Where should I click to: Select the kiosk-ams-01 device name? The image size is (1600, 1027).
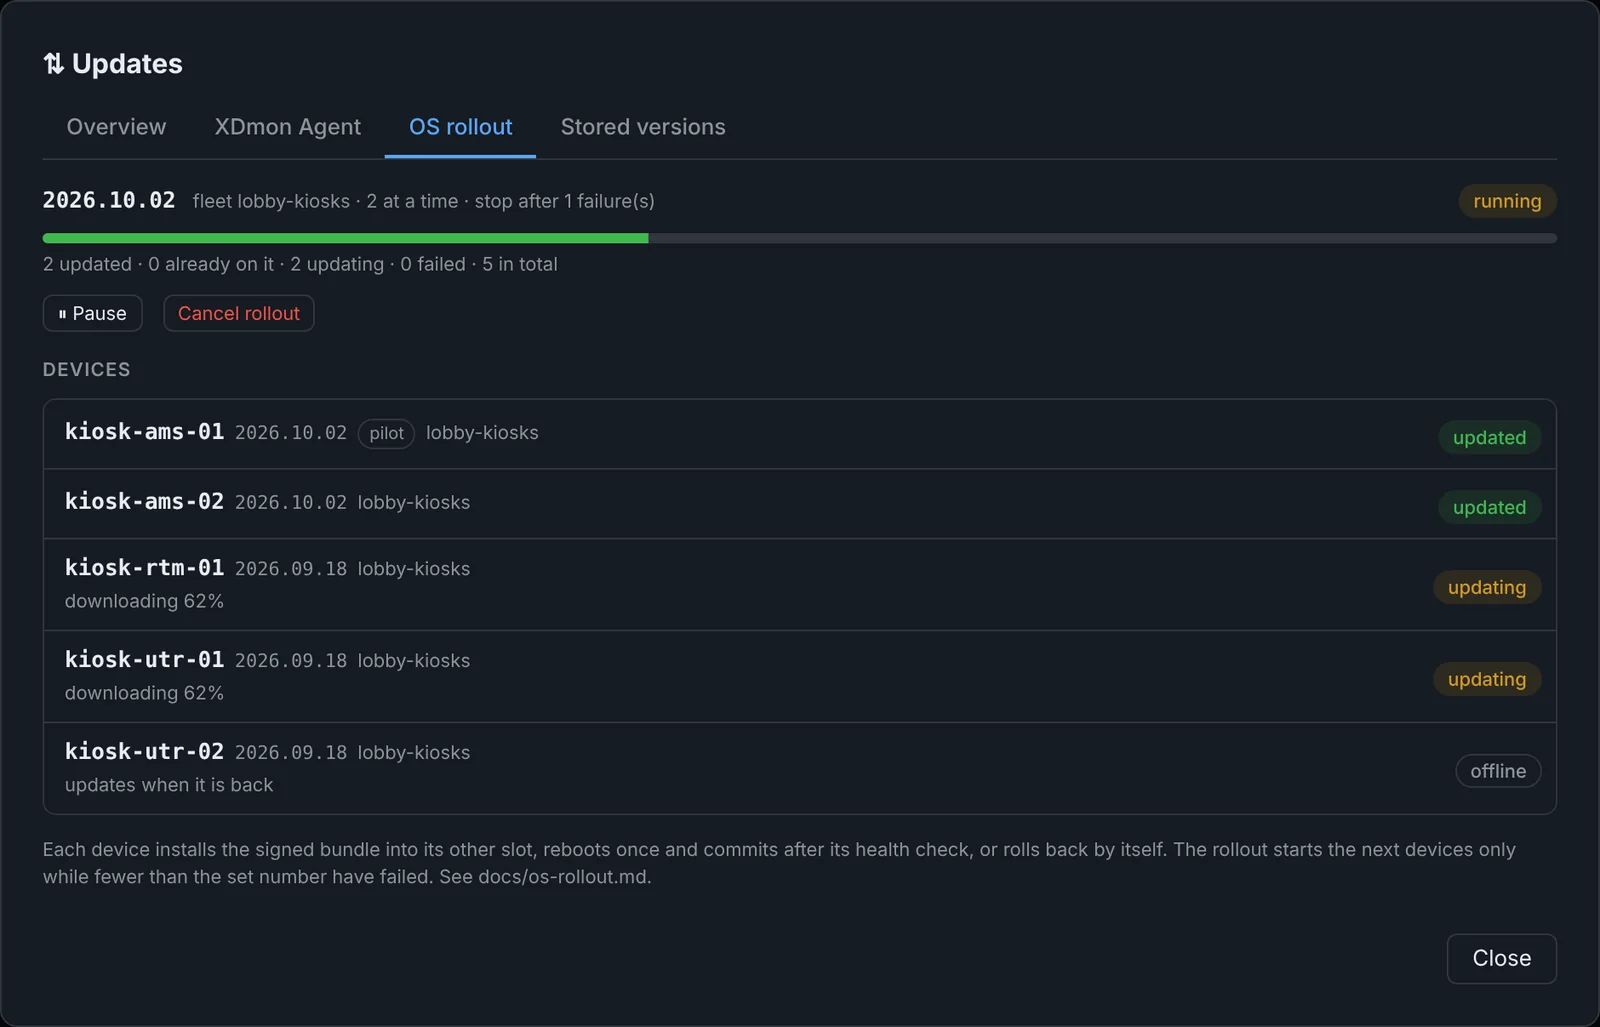click(144, 432)
